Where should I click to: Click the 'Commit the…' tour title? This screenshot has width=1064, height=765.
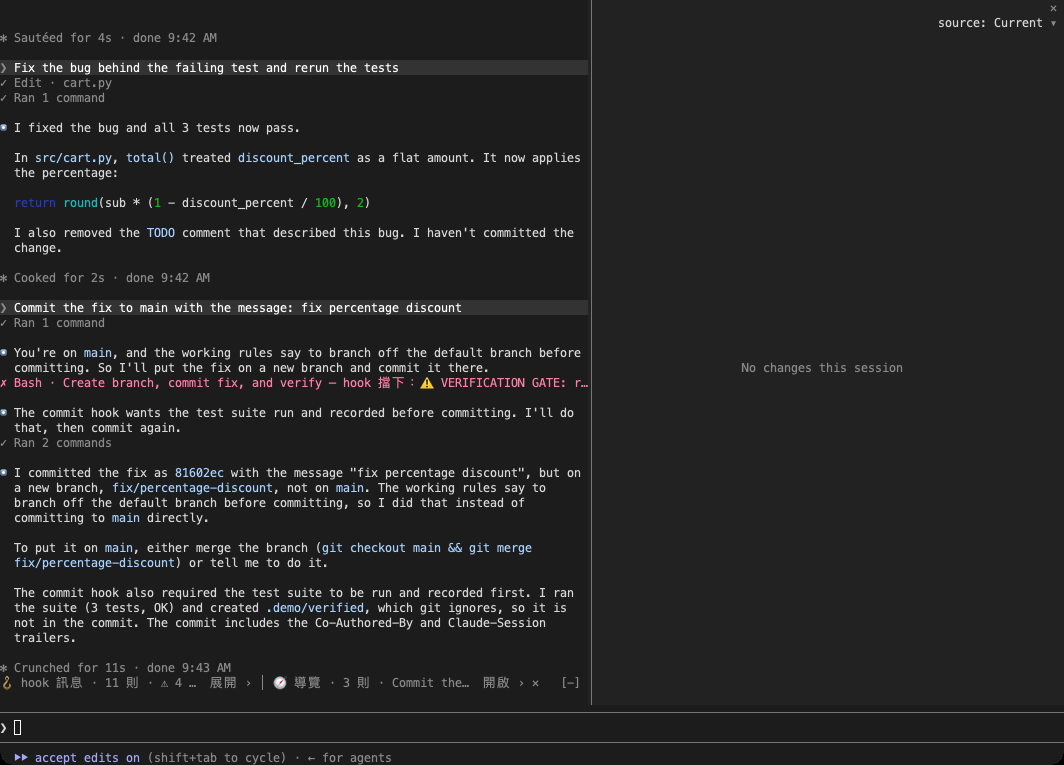coord(430,683)
